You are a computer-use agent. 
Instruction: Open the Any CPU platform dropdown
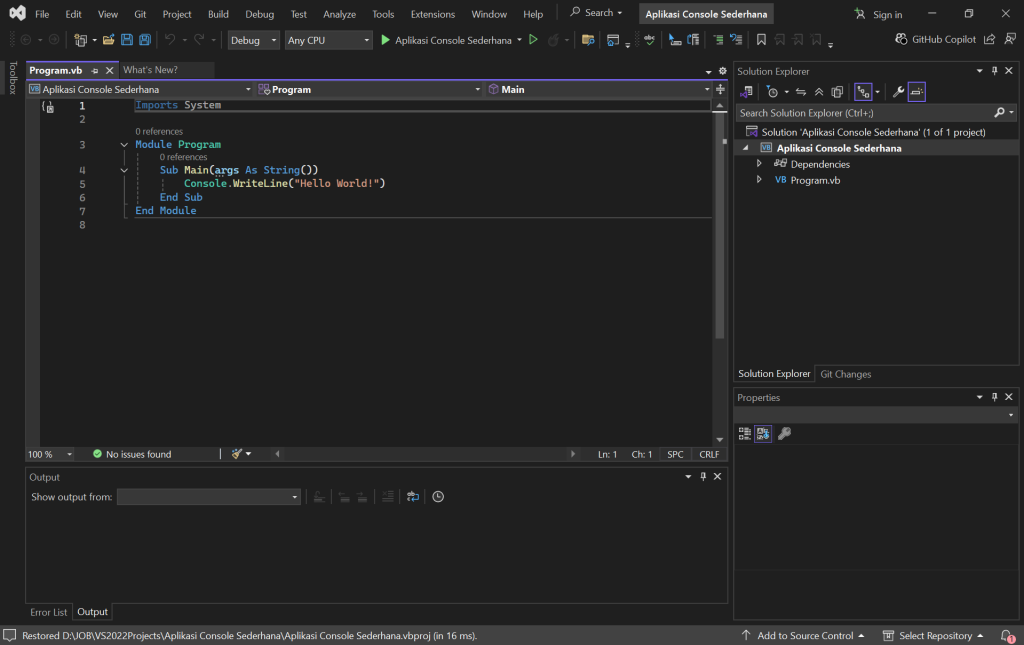pyautogui.click(x=328, y=40)
